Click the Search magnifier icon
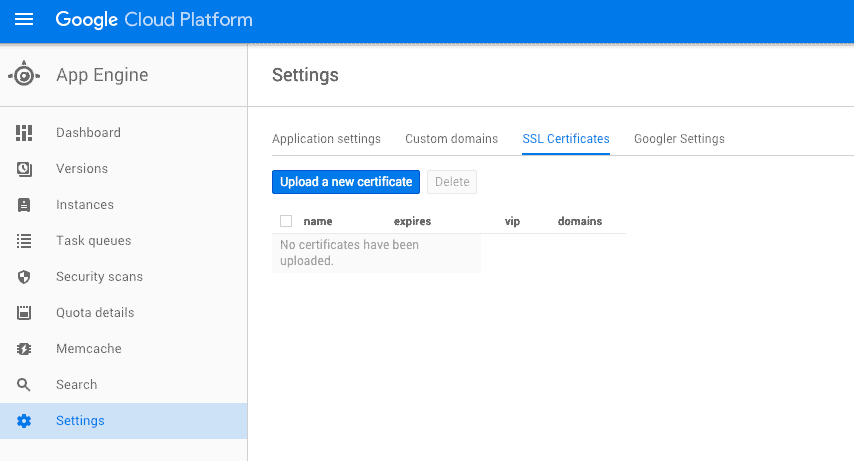 (x=24, y=385)
